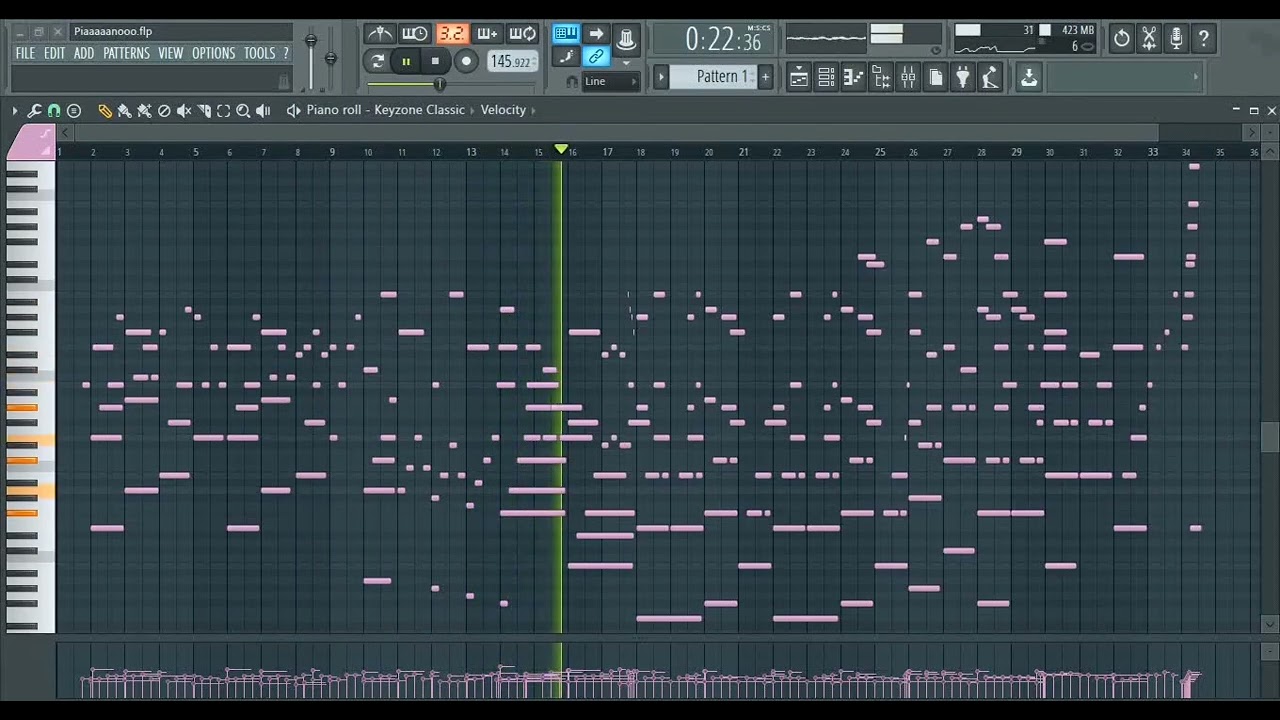This screenshot has width=1280, height=720.
Task: Choose the Select tool
Action: click(x=224, y=110)
